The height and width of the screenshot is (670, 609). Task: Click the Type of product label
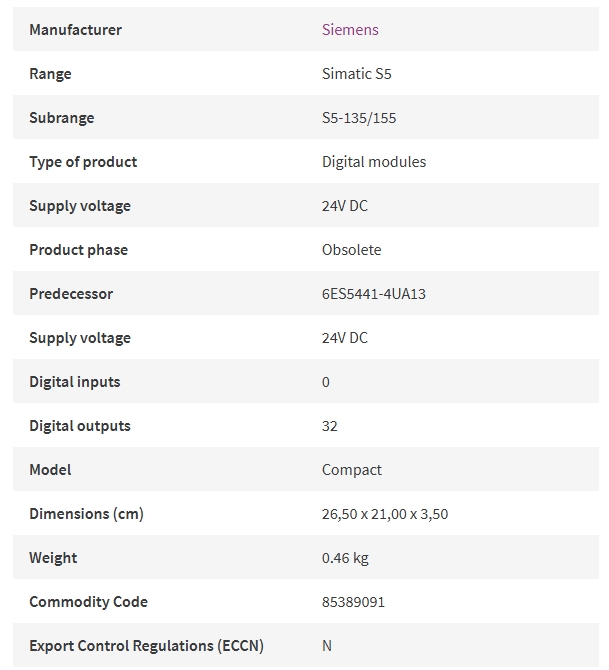(x=83, y=162)
